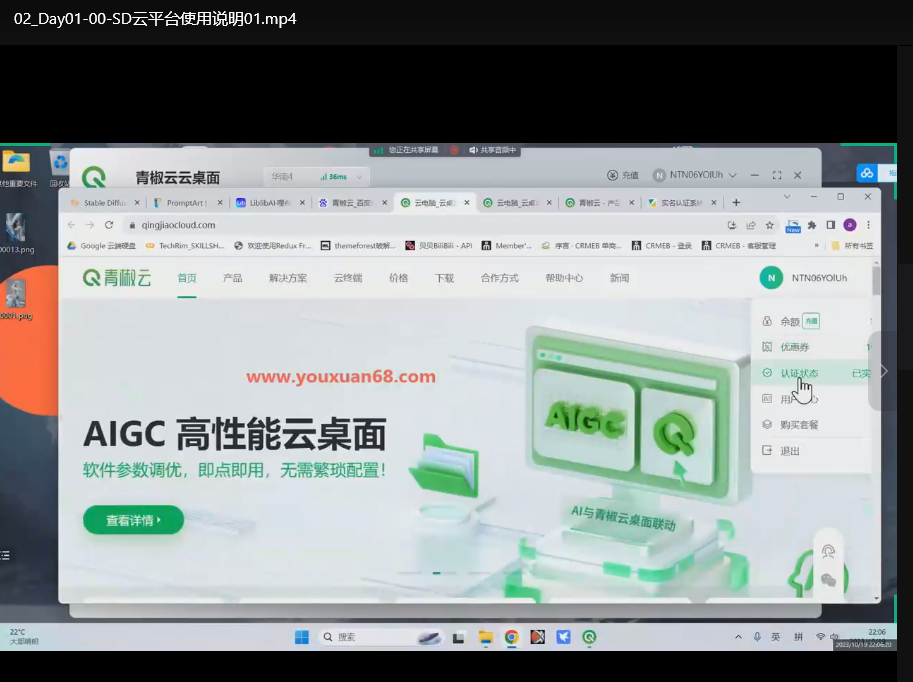Reload the browser page

point(109,225)
